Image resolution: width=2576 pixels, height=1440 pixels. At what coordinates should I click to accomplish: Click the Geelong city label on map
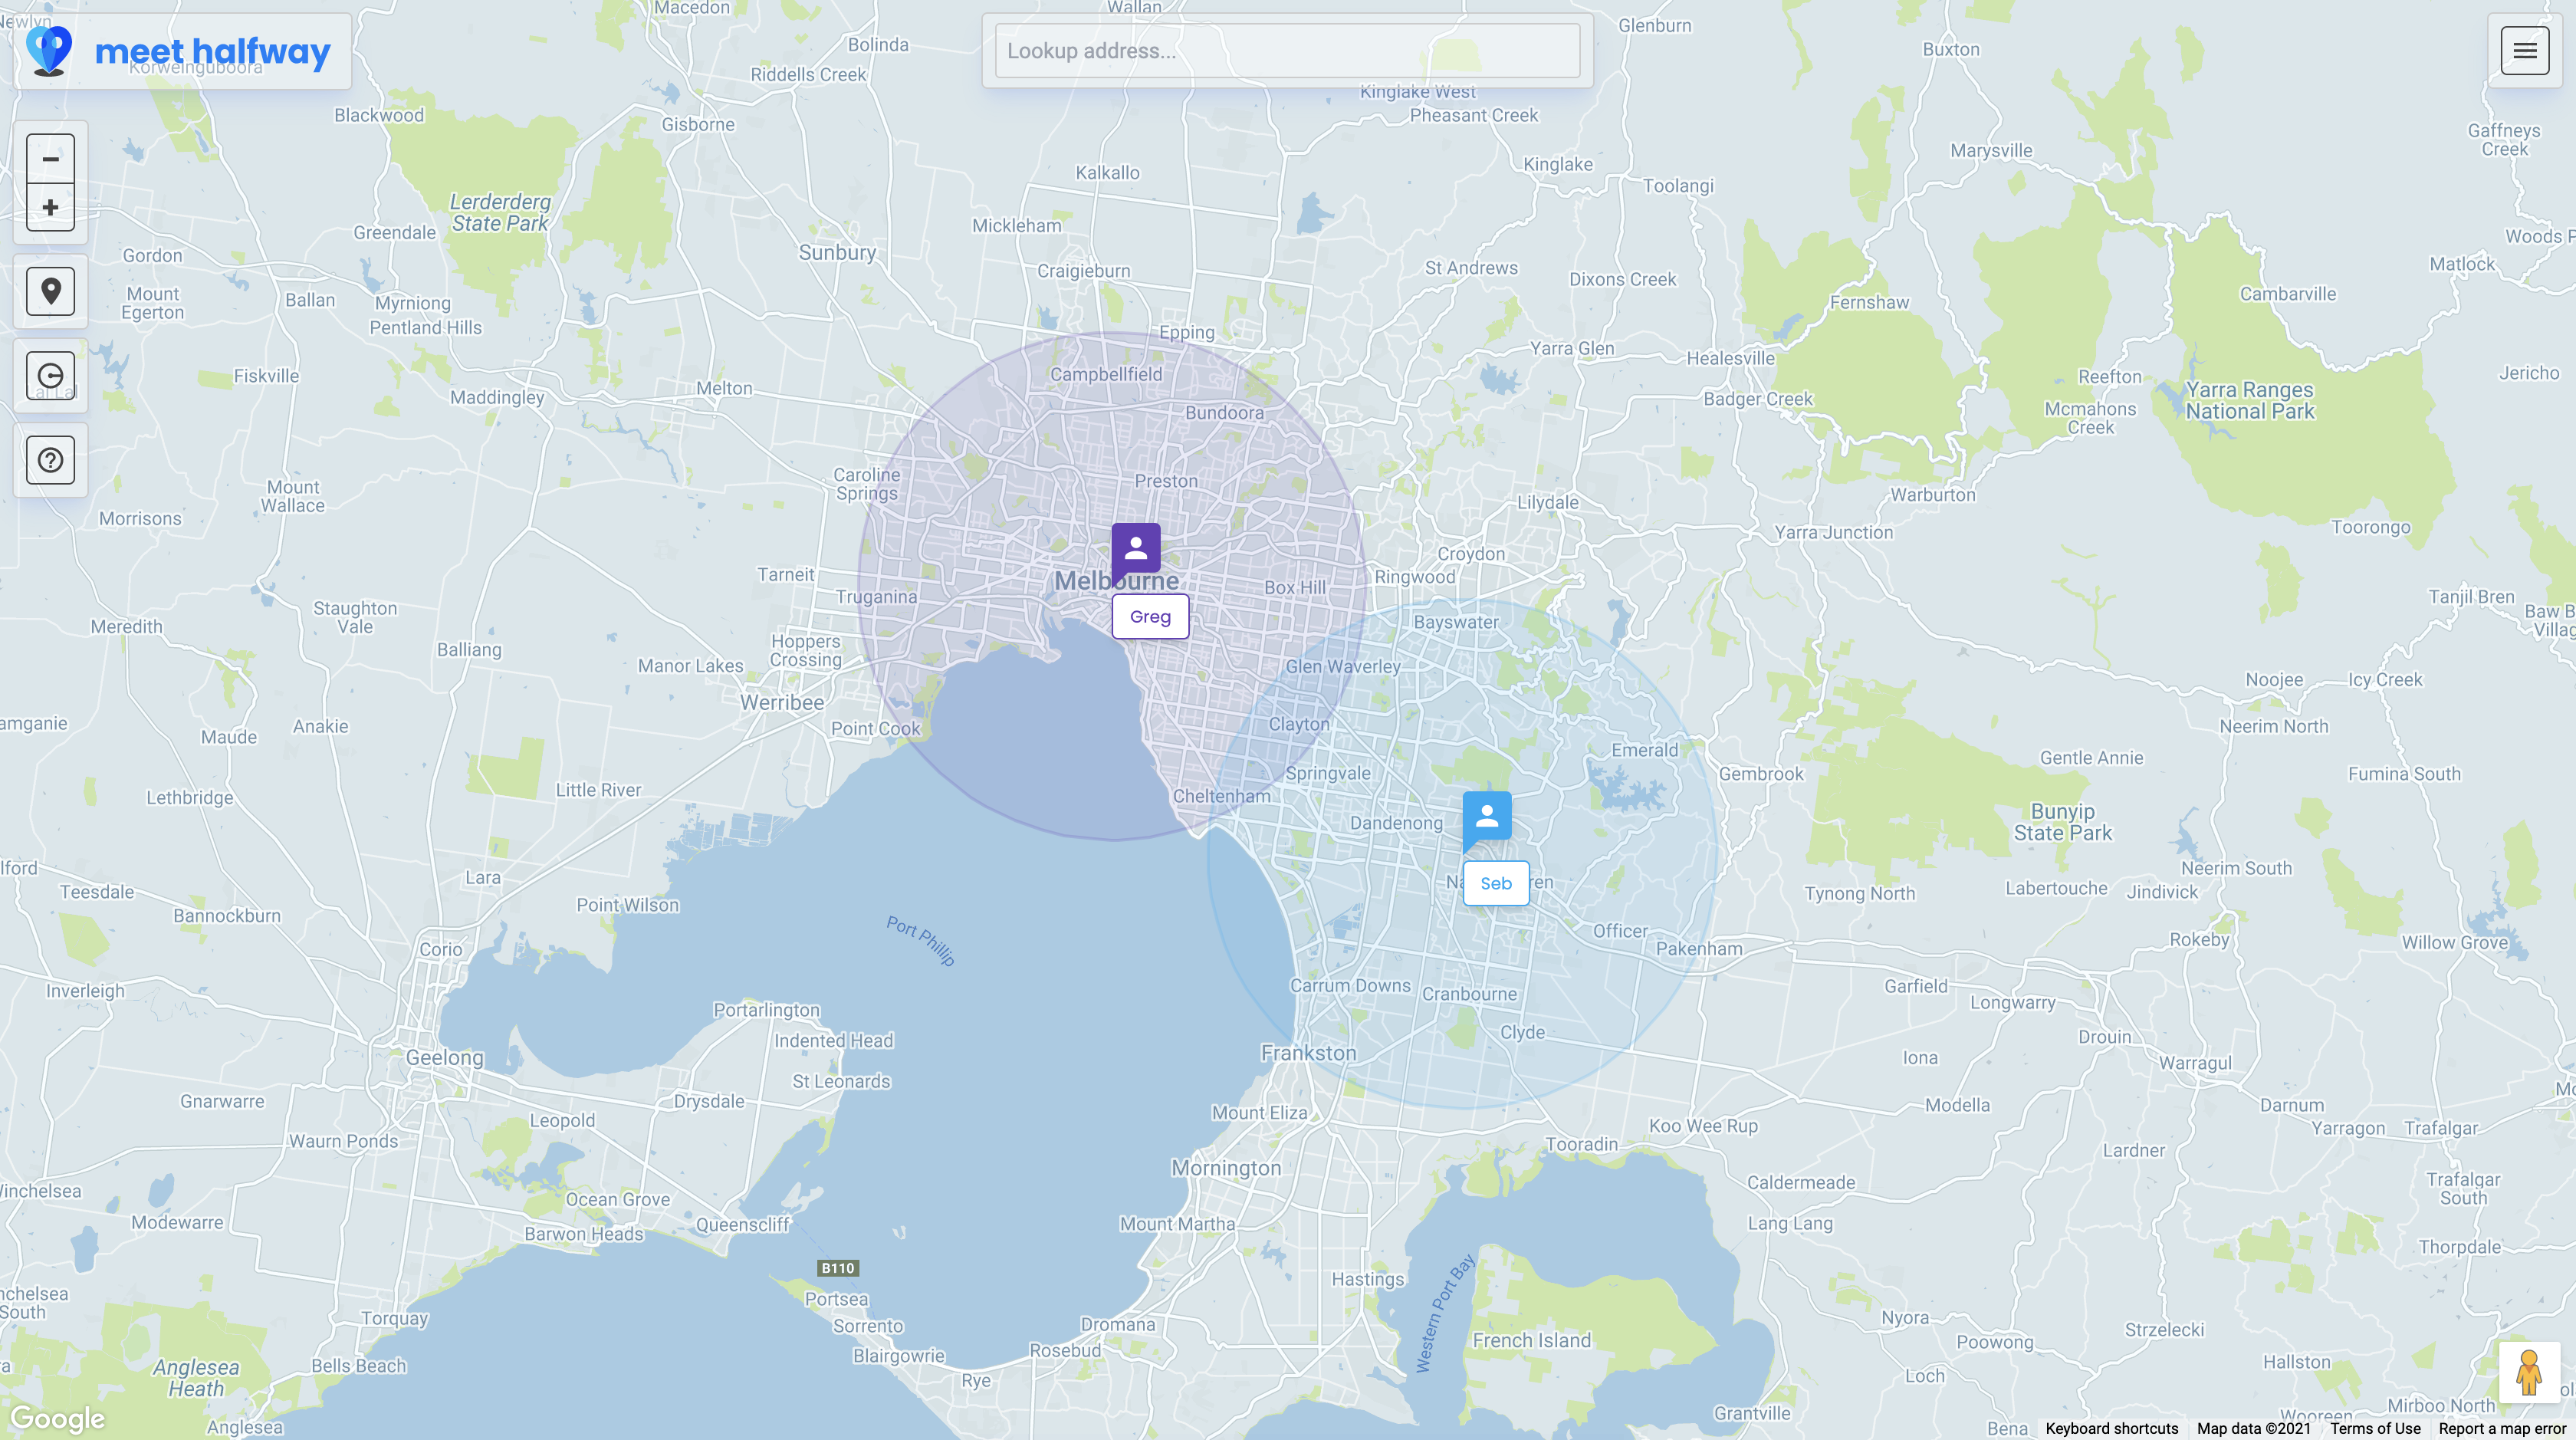pyautogui.click(x=444, y=1058)
